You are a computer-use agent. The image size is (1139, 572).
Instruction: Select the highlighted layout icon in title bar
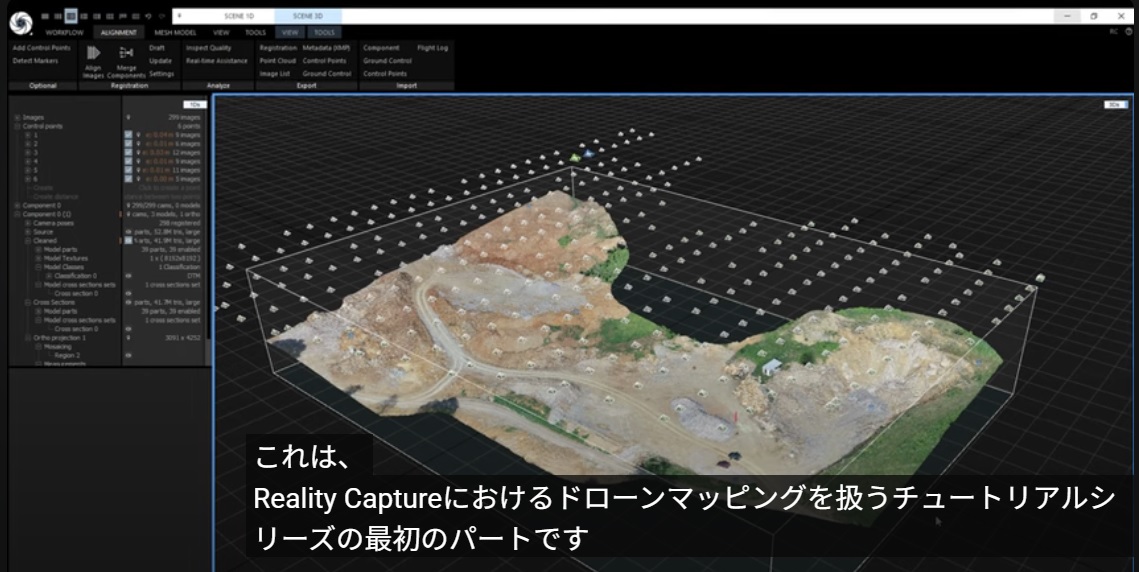pos(71,16)
